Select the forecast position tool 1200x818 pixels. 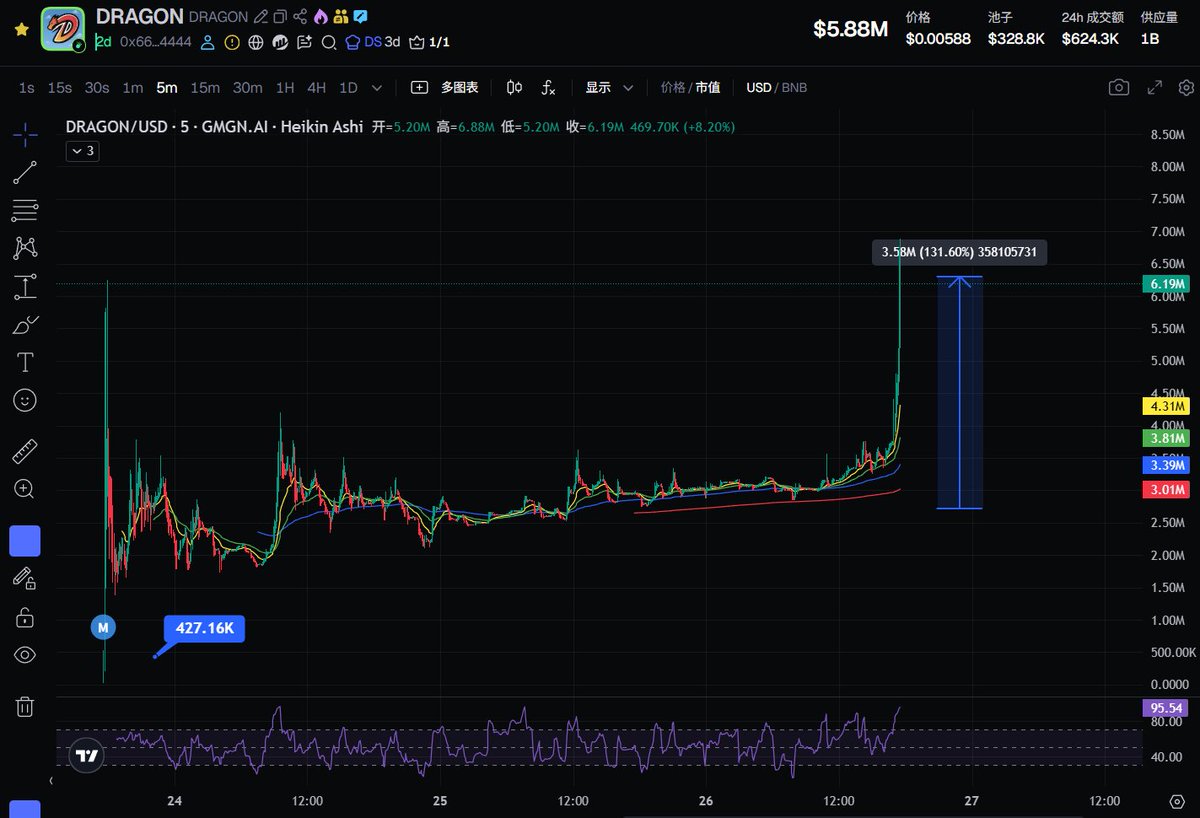point(25,287)
